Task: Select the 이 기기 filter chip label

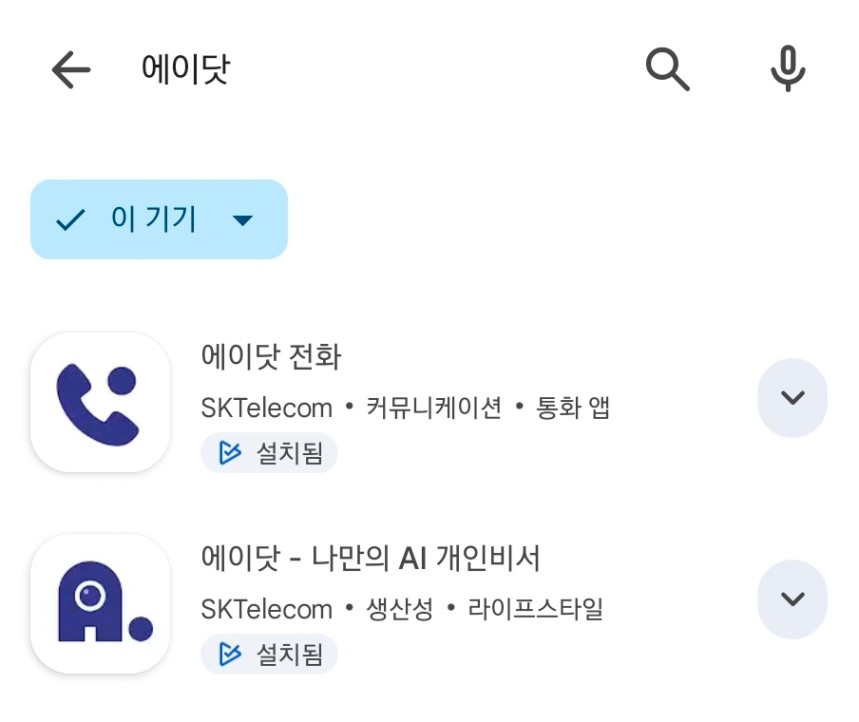Action: tap(154, 219)
